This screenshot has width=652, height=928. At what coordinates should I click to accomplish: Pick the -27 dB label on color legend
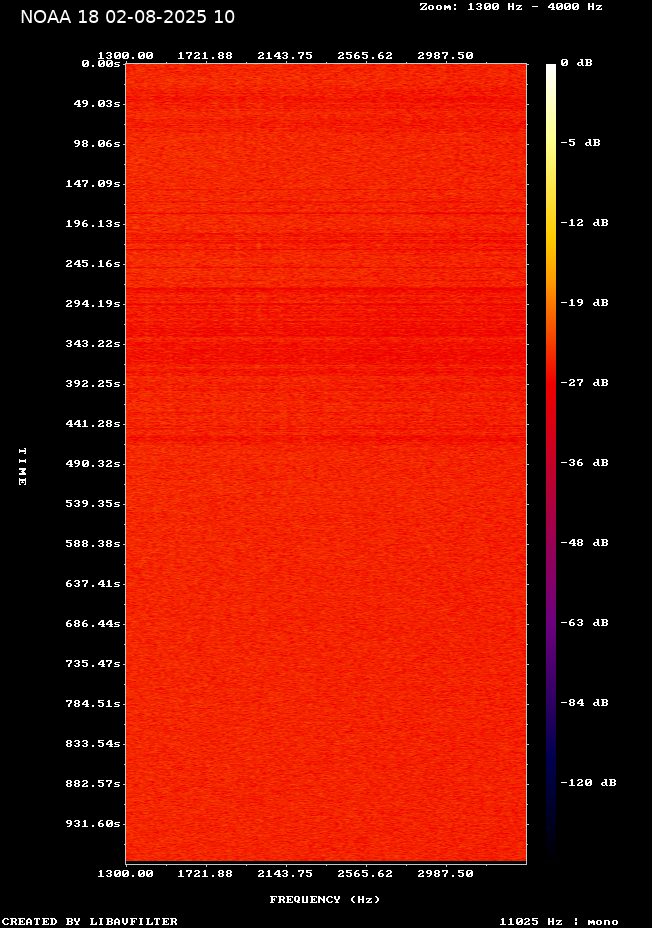point(584,383)
